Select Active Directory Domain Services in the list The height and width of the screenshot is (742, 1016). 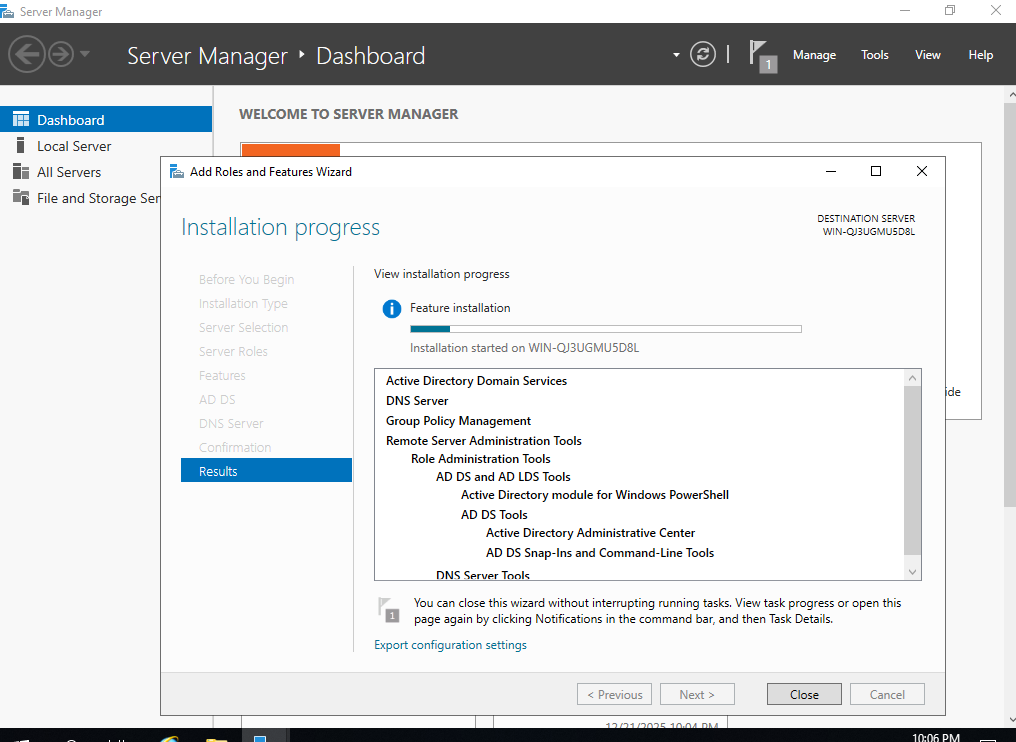476,380
